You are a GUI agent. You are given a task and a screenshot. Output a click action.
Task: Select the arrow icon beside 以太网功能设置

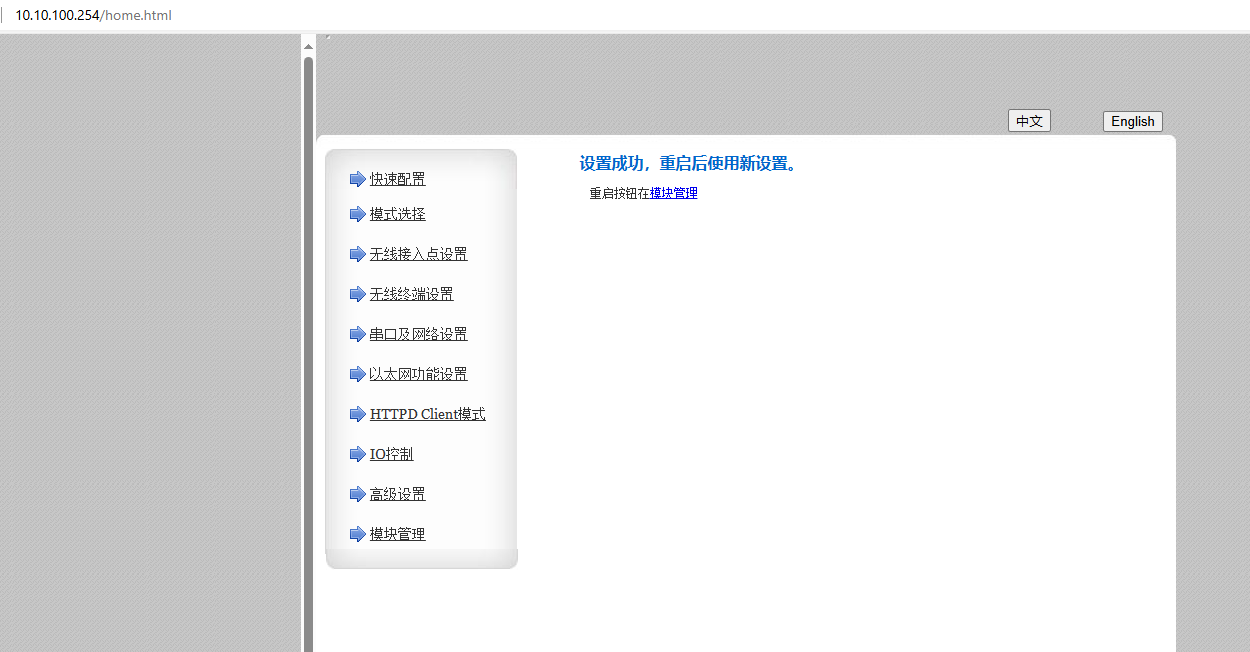pos(357,374)
